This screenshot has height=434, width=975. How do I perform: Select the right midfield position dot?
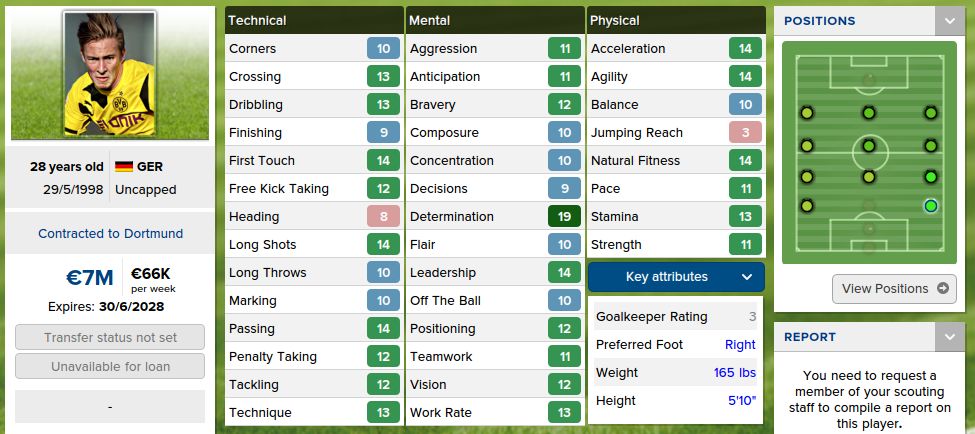tap(931, 146)
